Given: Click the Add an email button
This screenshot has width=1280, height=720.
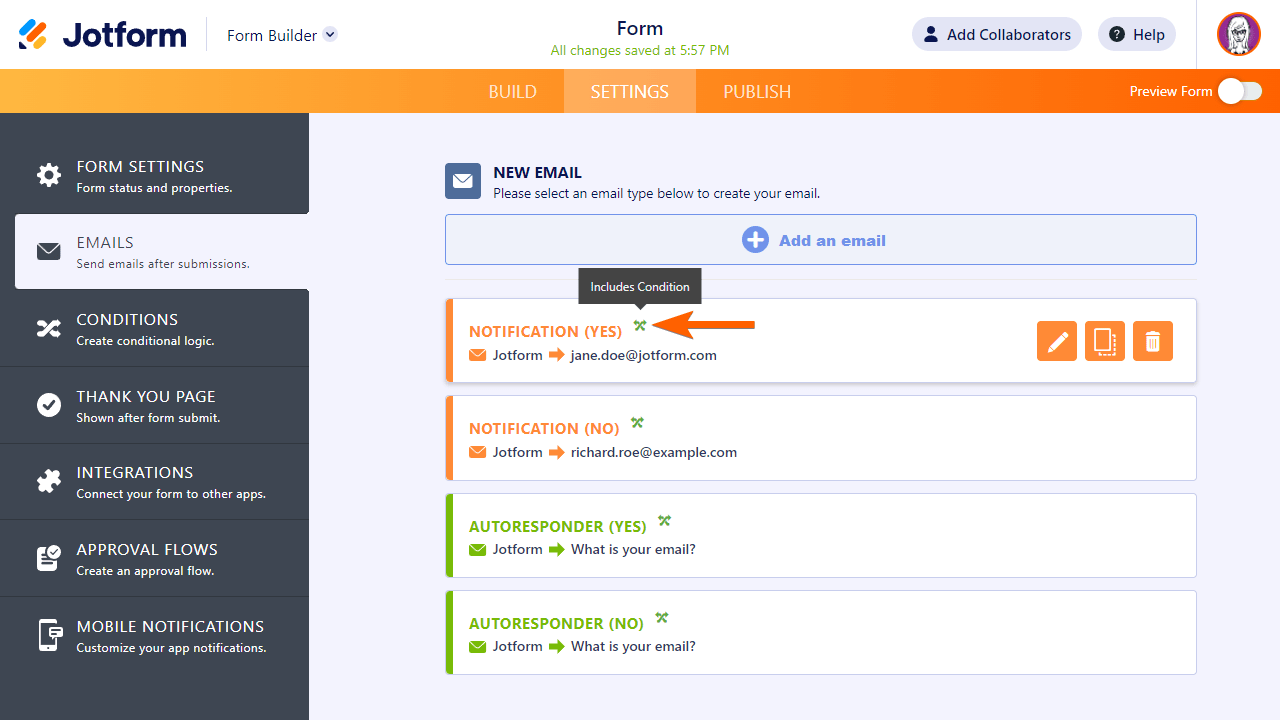Looking at the screenshot, I should (x=820, y=240).
